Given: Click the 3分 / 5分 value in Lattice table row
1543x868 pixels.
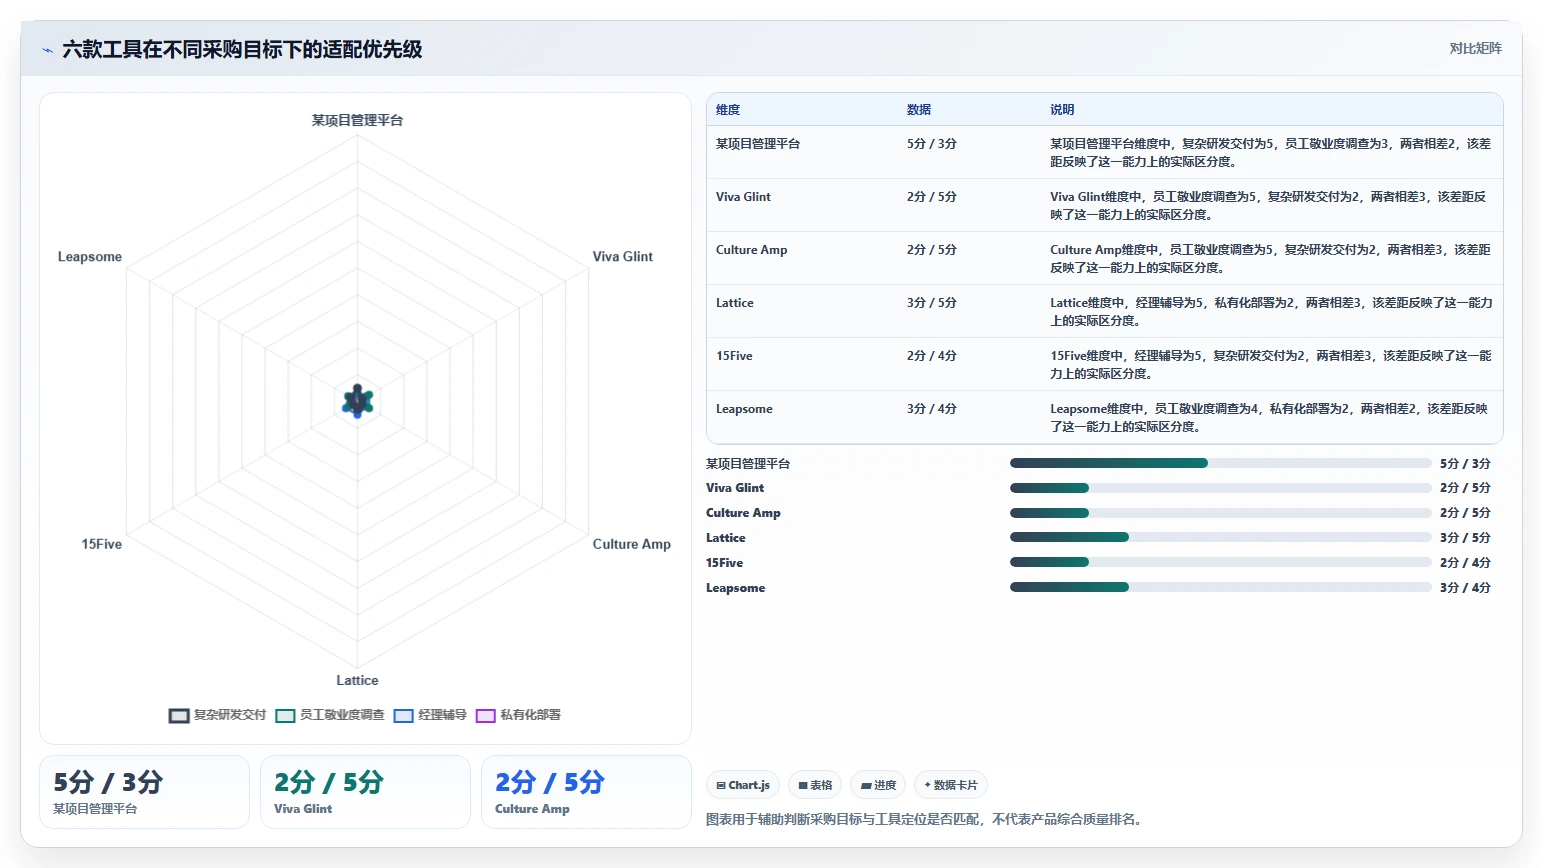Looking at the screenshot, I should (x=932, y=303).
